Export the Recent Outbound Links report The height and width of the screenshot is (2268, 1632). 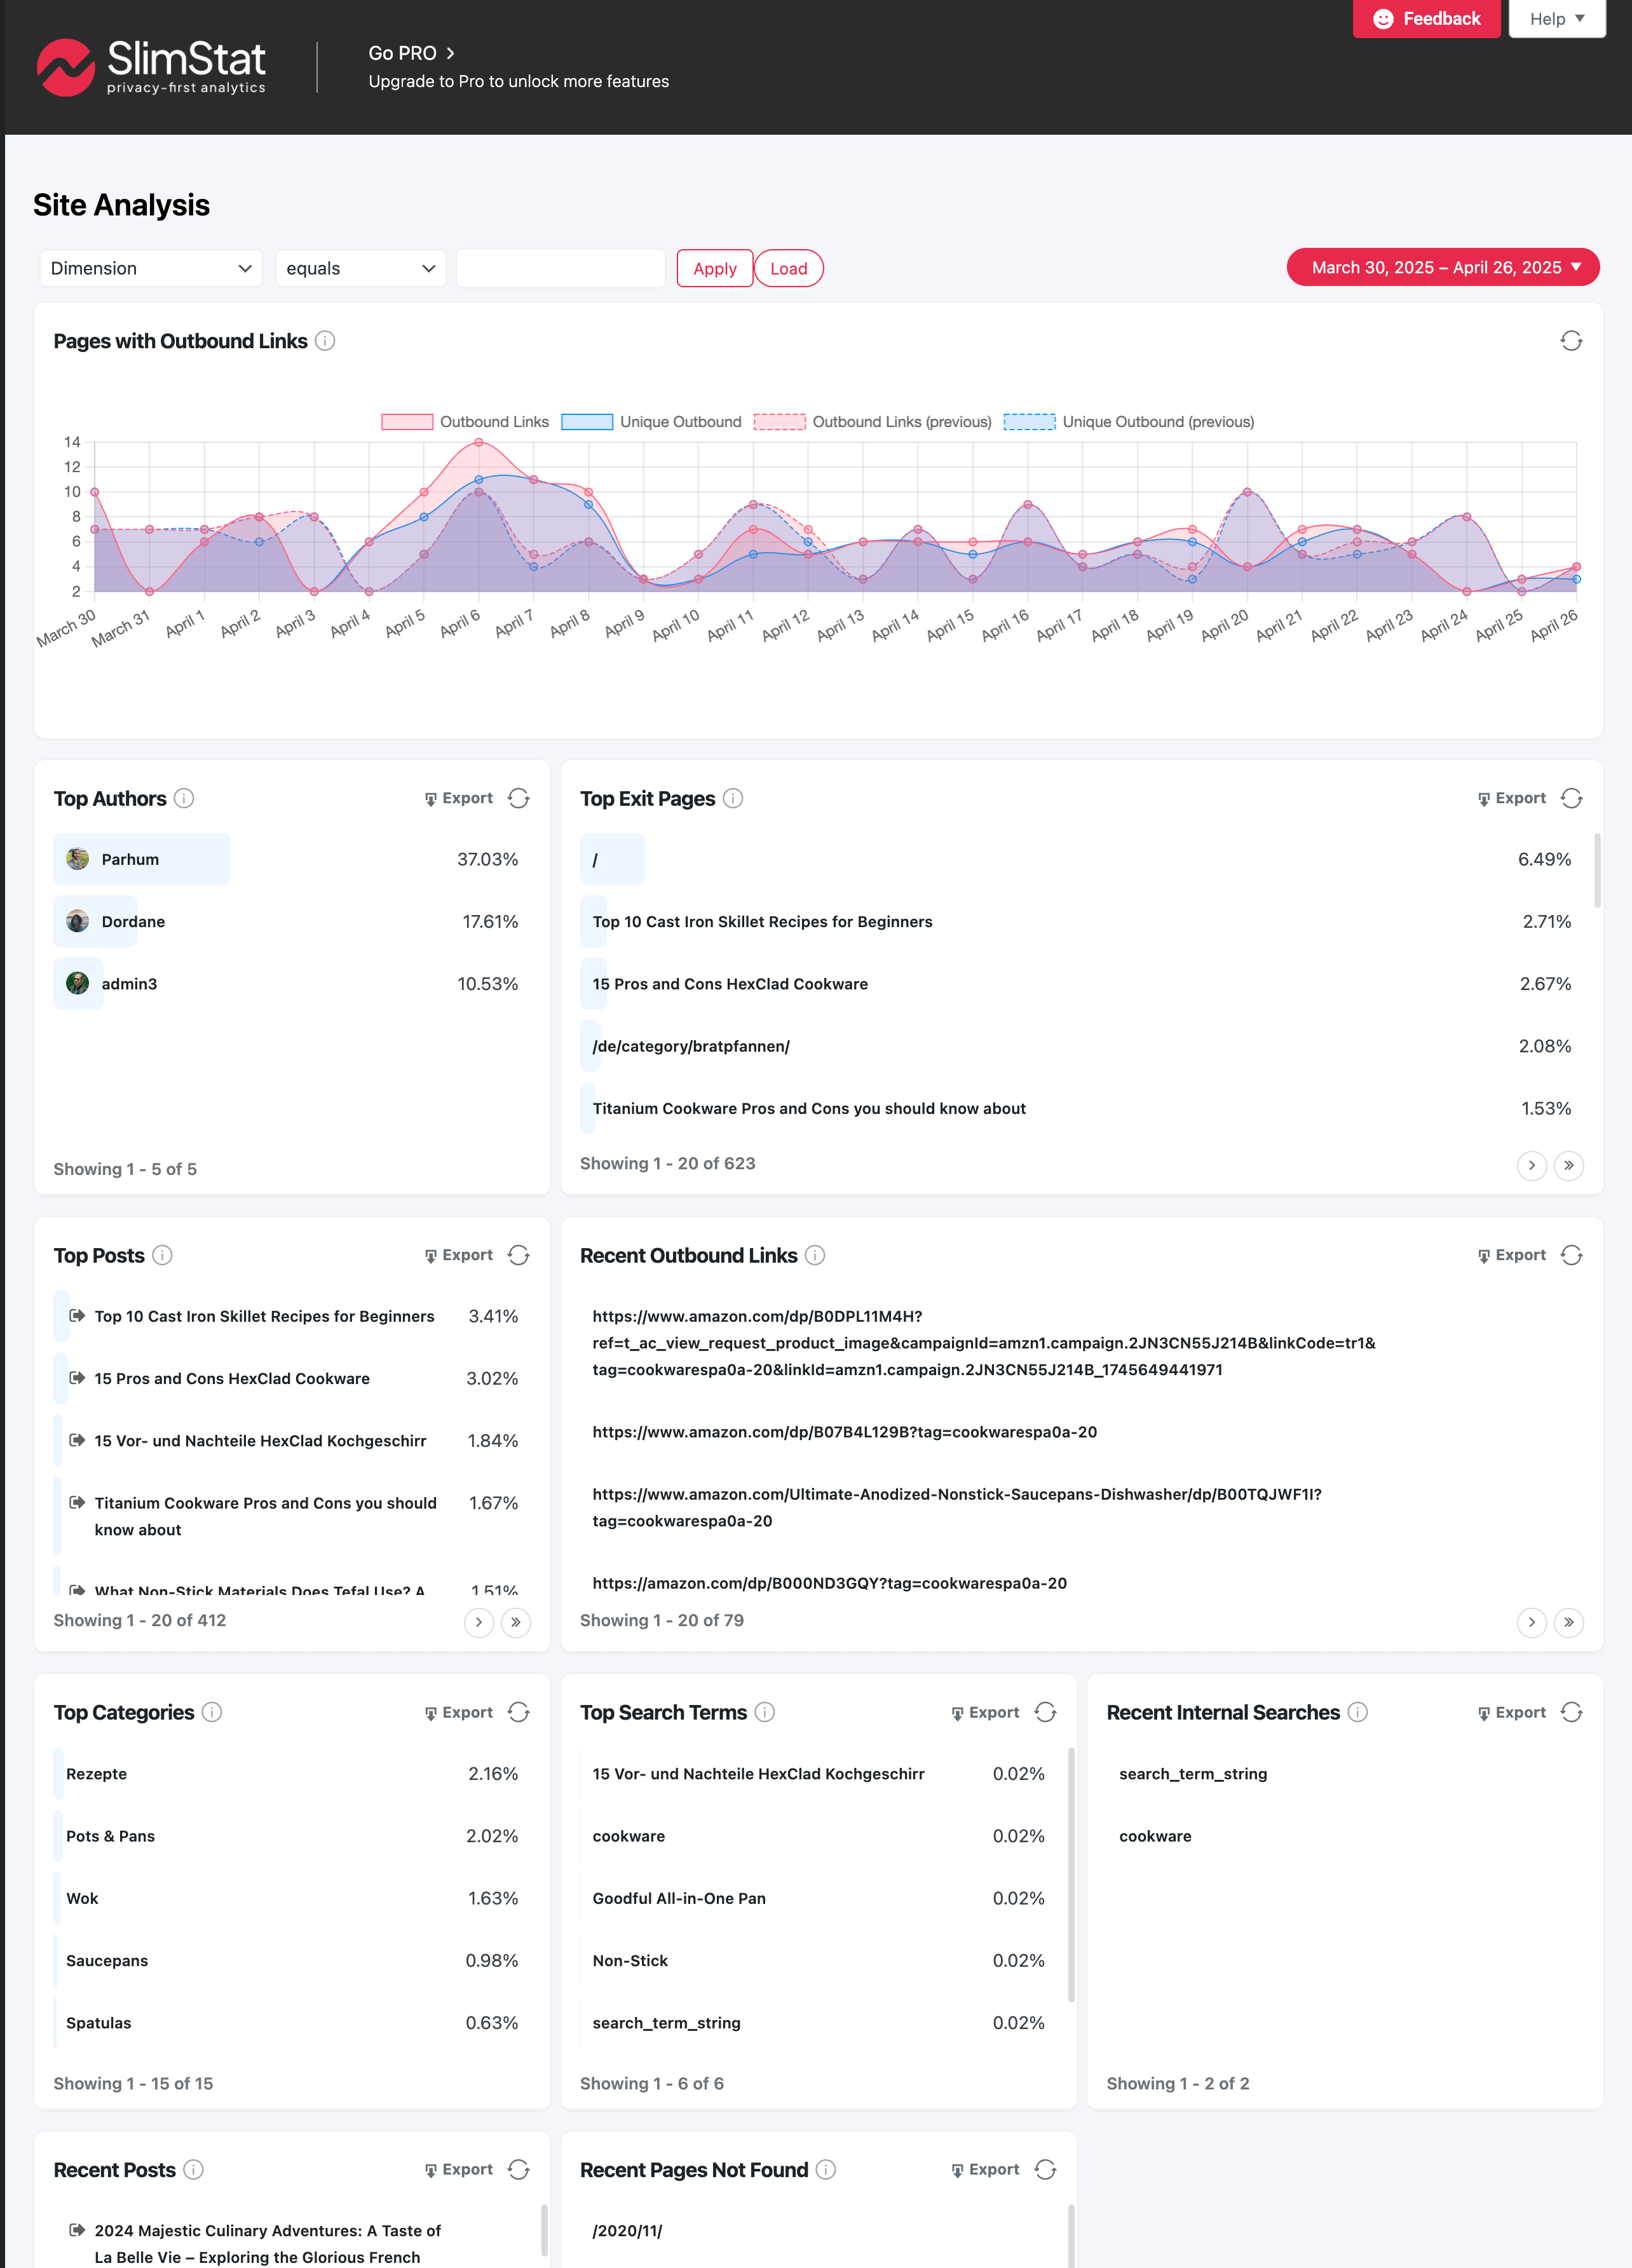tap(1512, 1255)
